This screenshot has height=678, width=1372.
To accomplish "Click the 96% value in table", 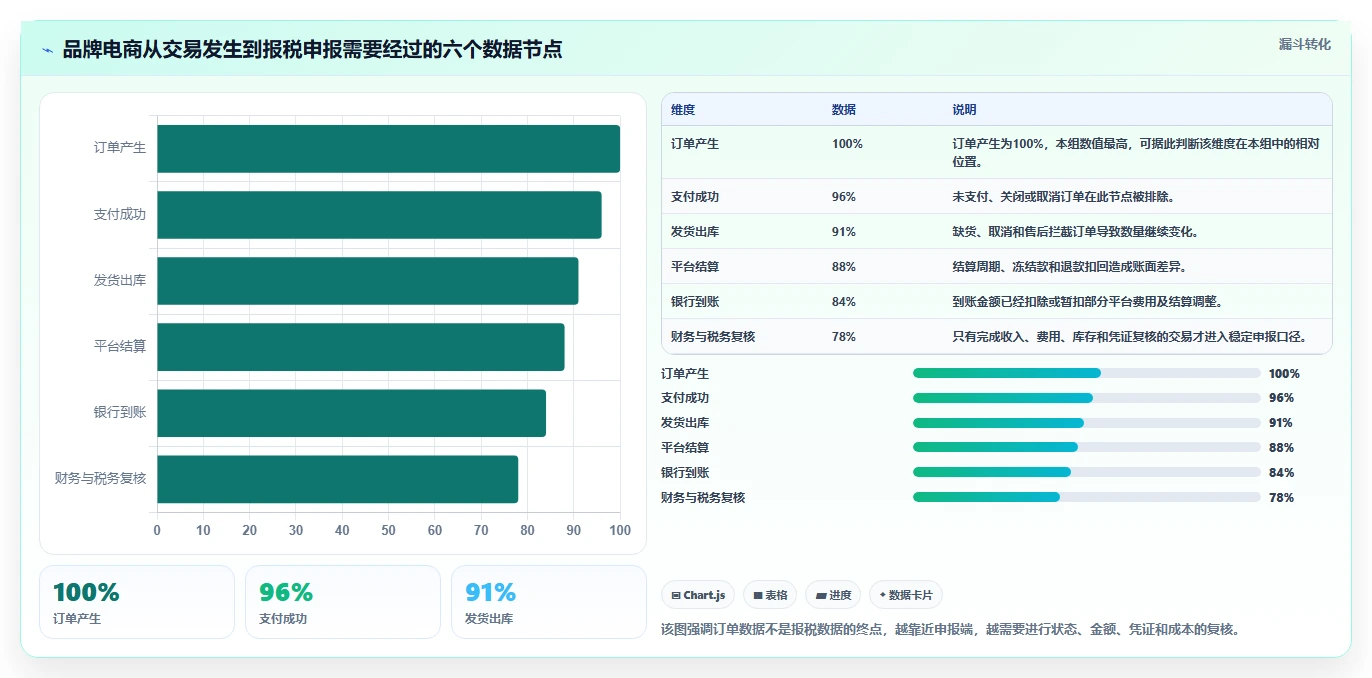I will (844, 197).
